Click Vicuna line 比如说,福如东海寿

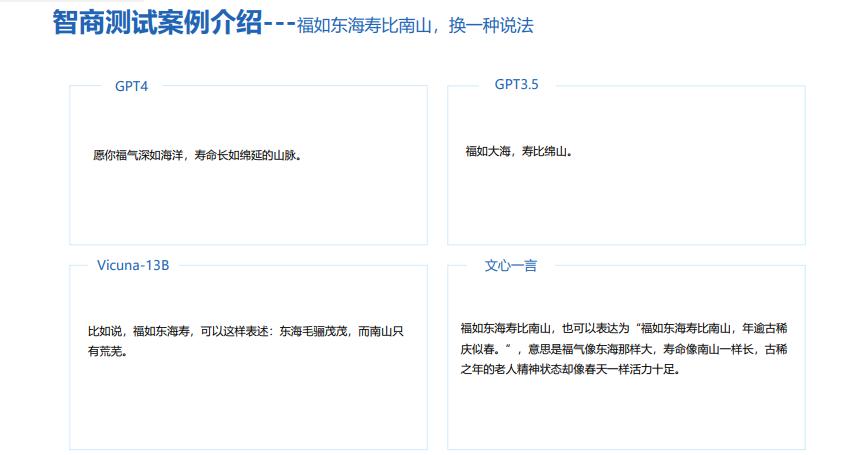pyautogui.click(x=139, y=331)
